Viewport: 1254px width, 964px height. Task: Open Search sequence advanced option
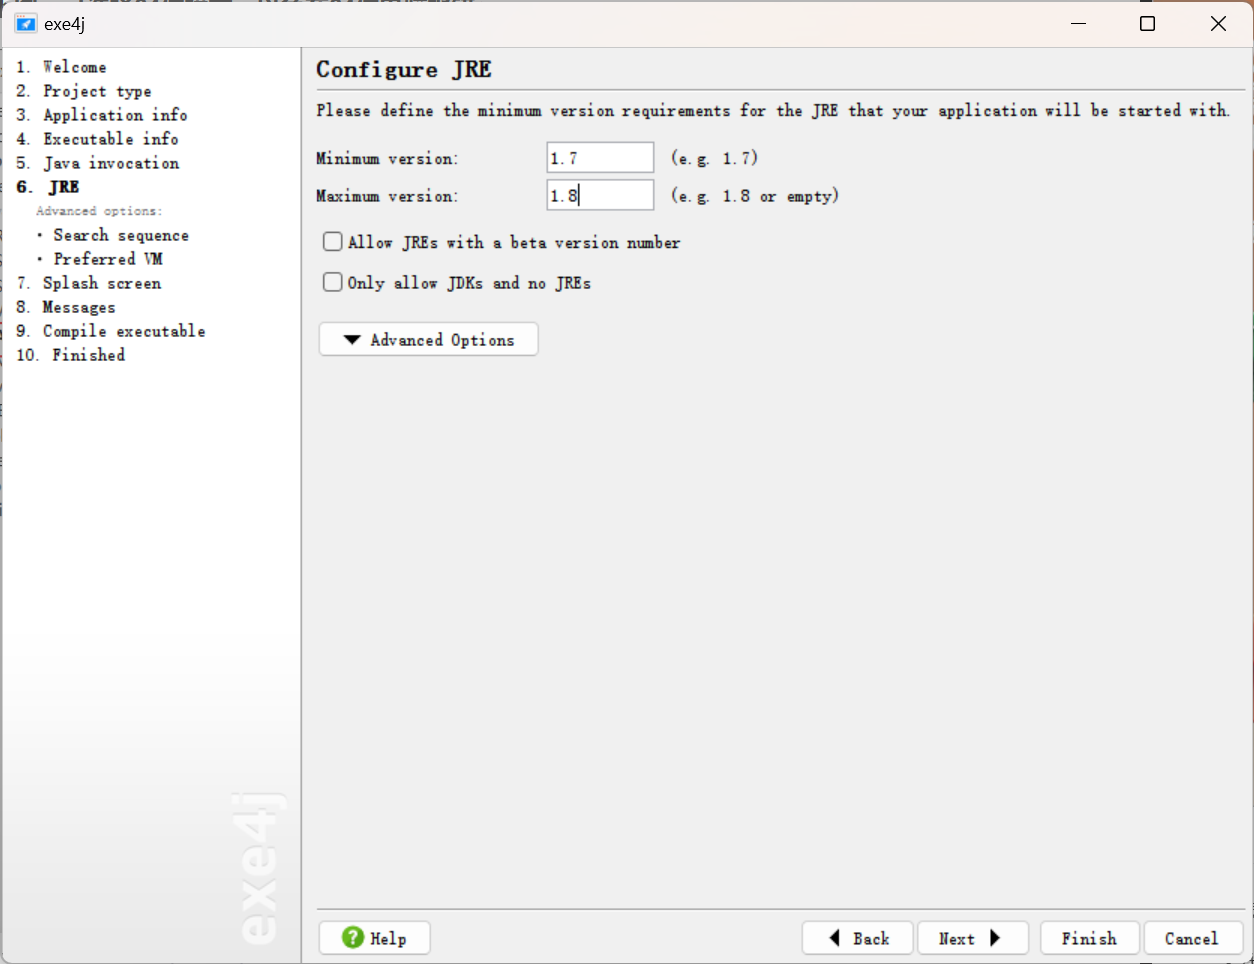(x=121, y=235)
